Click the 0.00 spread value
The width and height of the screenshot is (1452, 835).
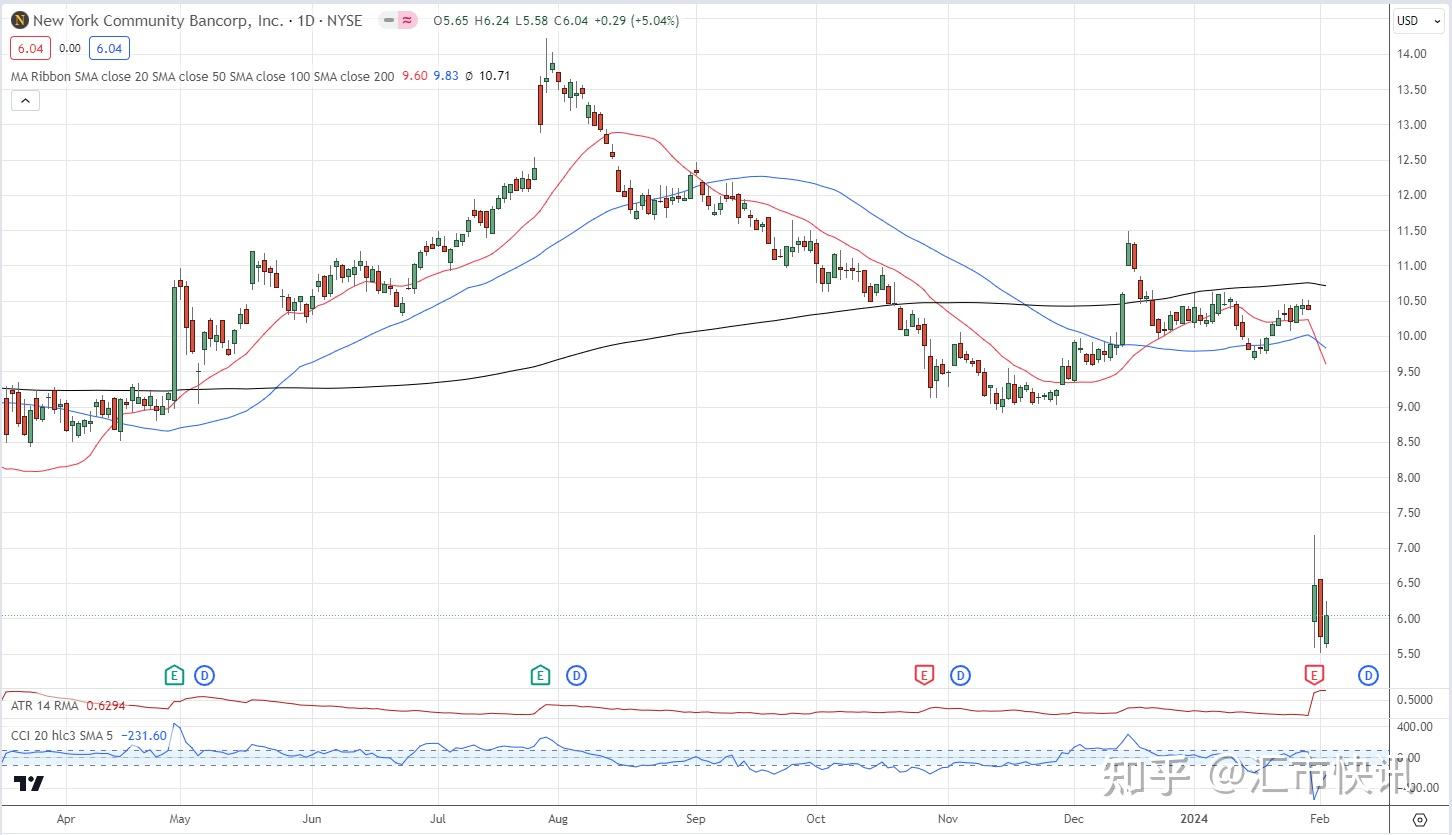(69, 48)
